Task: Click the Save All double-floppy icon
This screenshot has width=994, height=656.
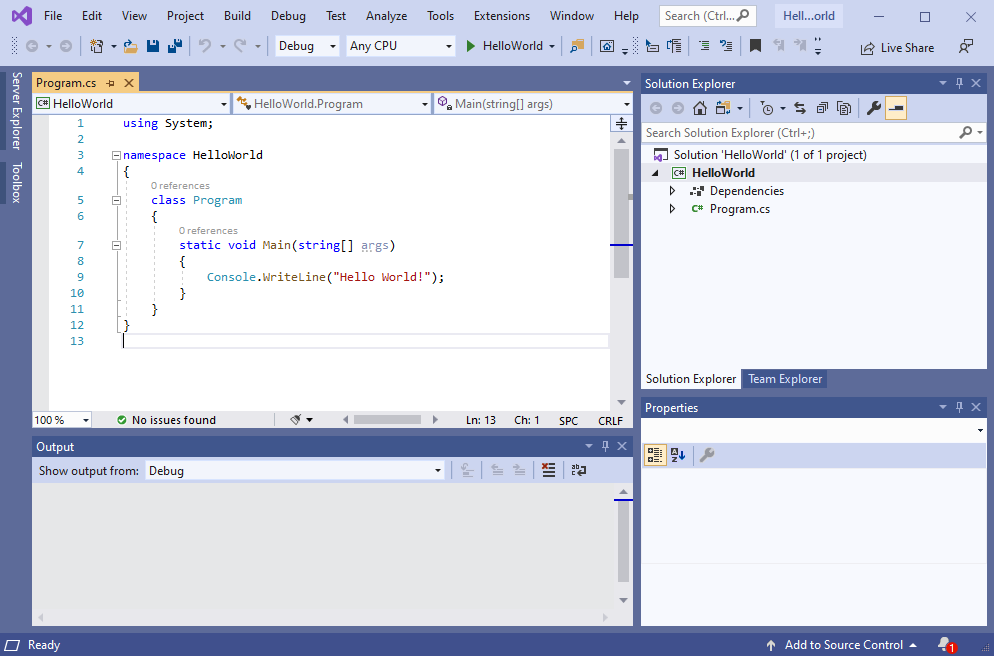Action: click(175, 46)
